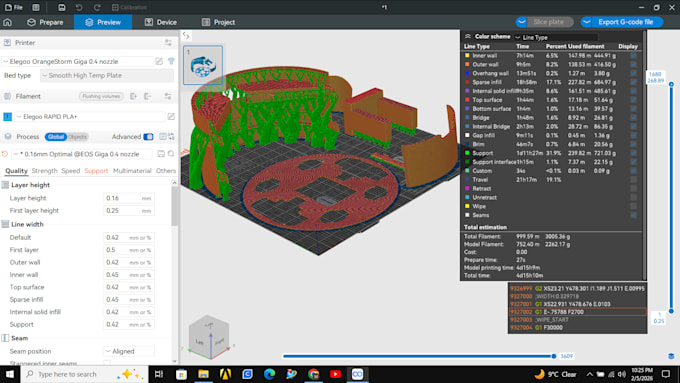Image resolution: width=680 pixels, height=383 pixels.
Task: Open Windows Start menu
Action: (x=10, y=374)
